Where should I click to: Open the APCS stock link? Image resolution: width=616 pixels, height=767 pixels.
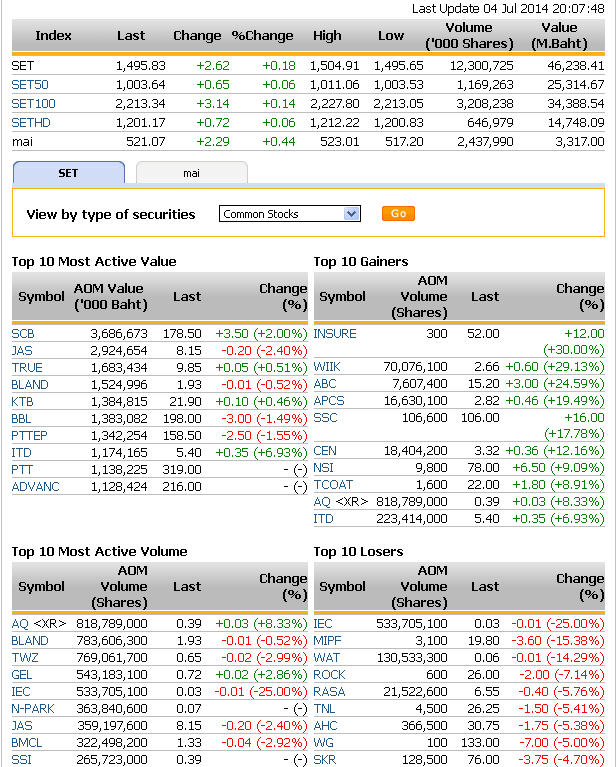(x=329, y=401)
